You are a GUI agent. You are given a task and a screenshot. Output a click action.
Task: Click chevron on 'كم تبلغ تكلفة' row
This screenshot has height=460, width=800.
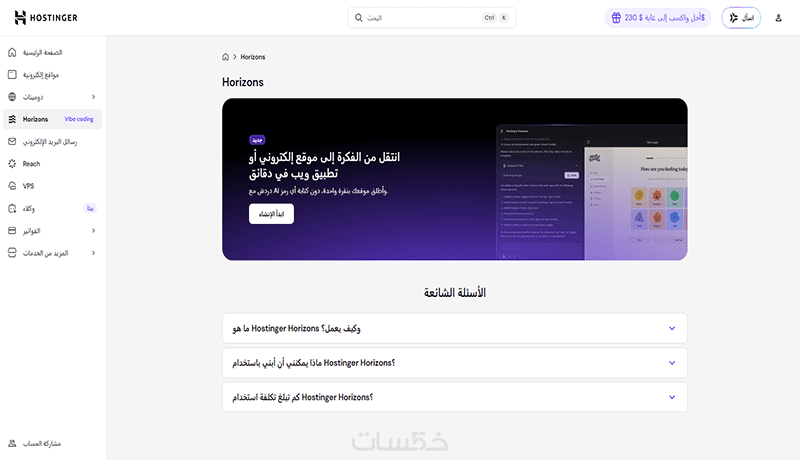click(672, 397)
